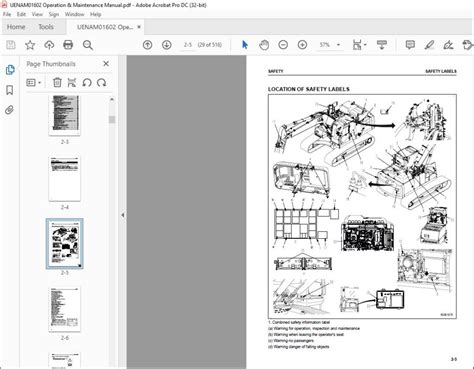This screenshot has width=474, height=369.
Task: Close the UENAM01602 document tab
Action: pos(139,27)
